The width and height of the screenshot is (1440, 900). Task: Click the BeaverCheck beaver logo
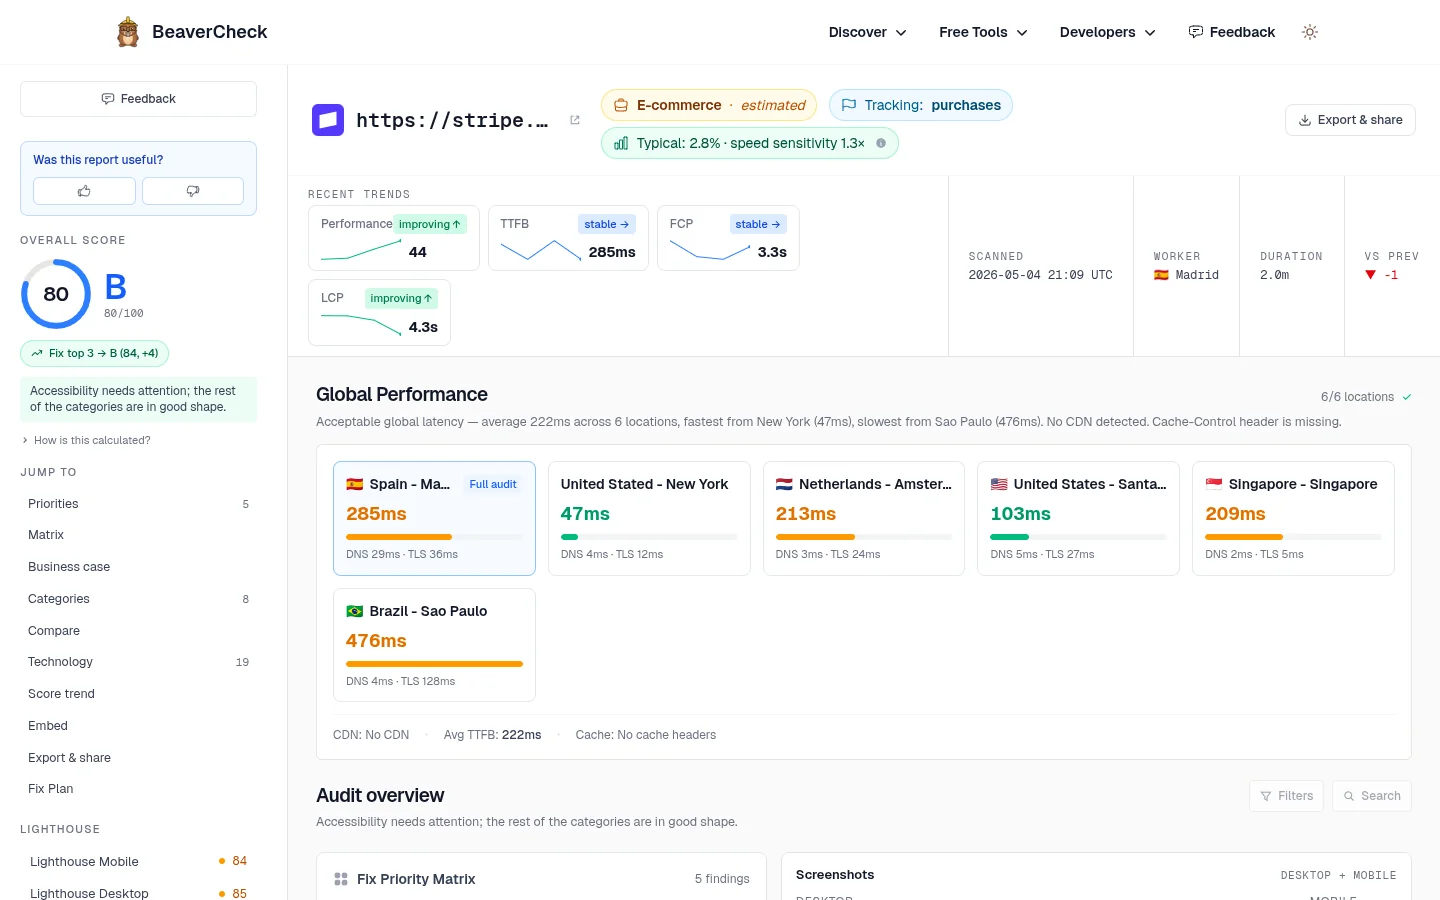(x=128, y=32)
